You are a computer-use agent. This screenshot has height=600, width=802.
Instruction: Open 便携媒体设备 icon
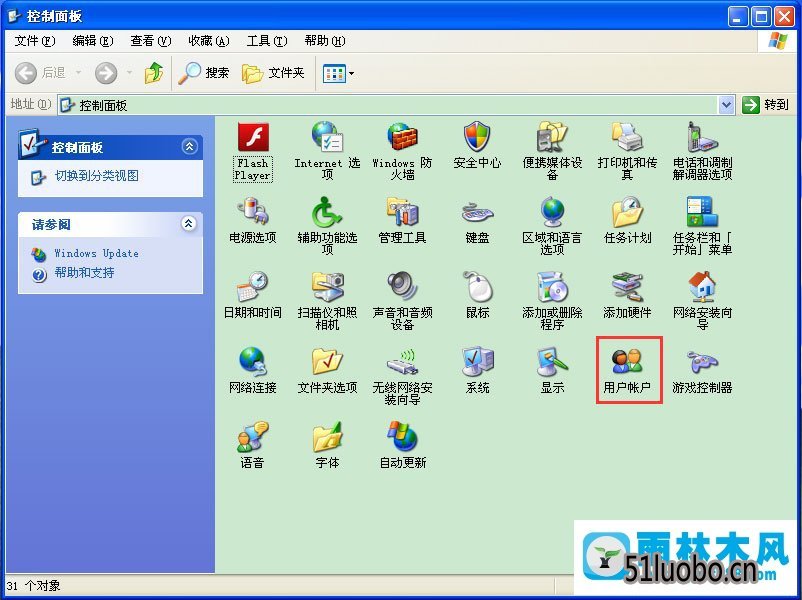552,151
